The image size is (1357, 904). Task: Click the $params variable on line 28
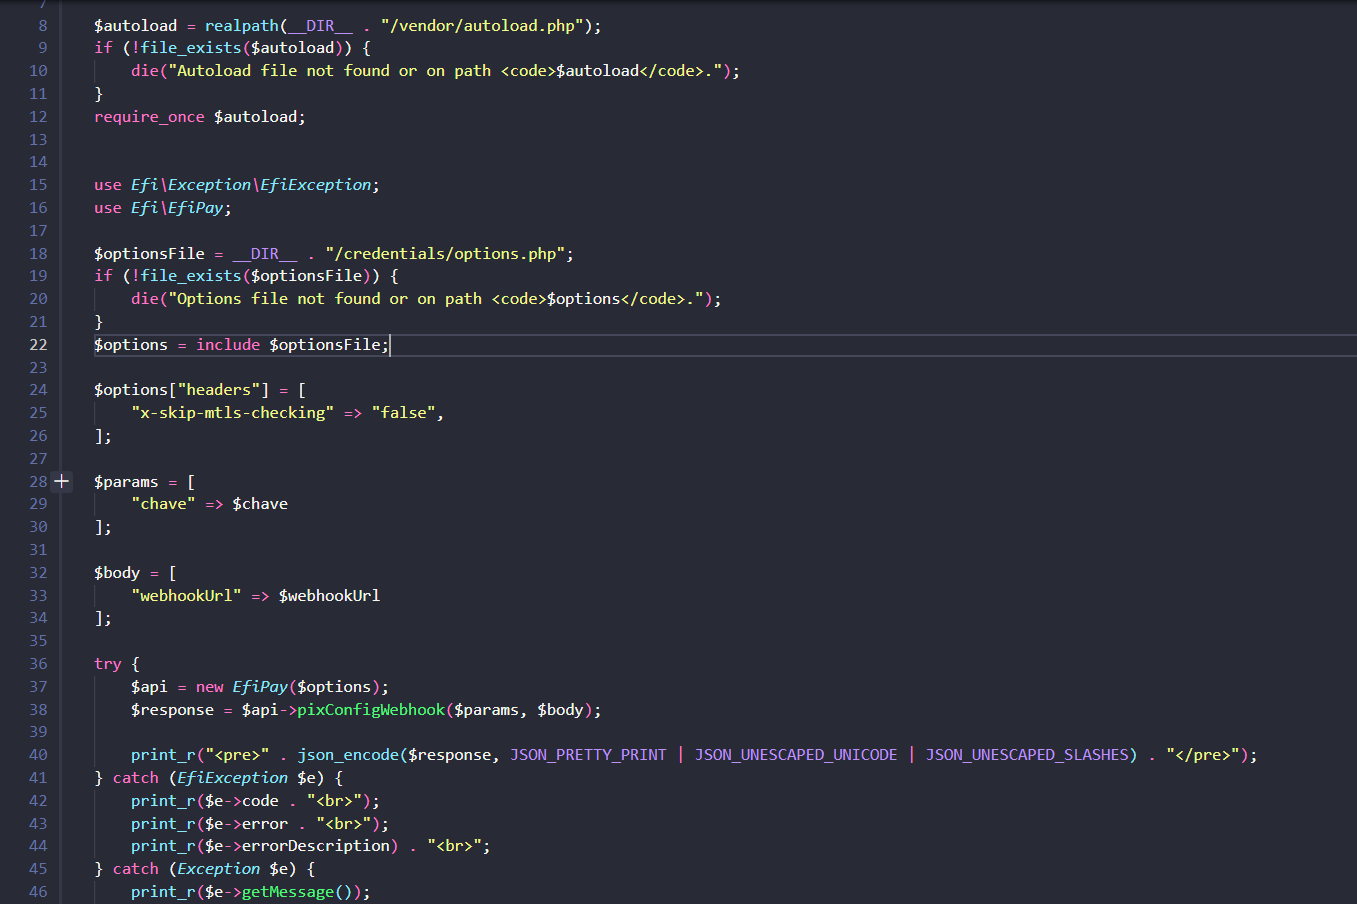pyautogui.click(x=126, y=482)
